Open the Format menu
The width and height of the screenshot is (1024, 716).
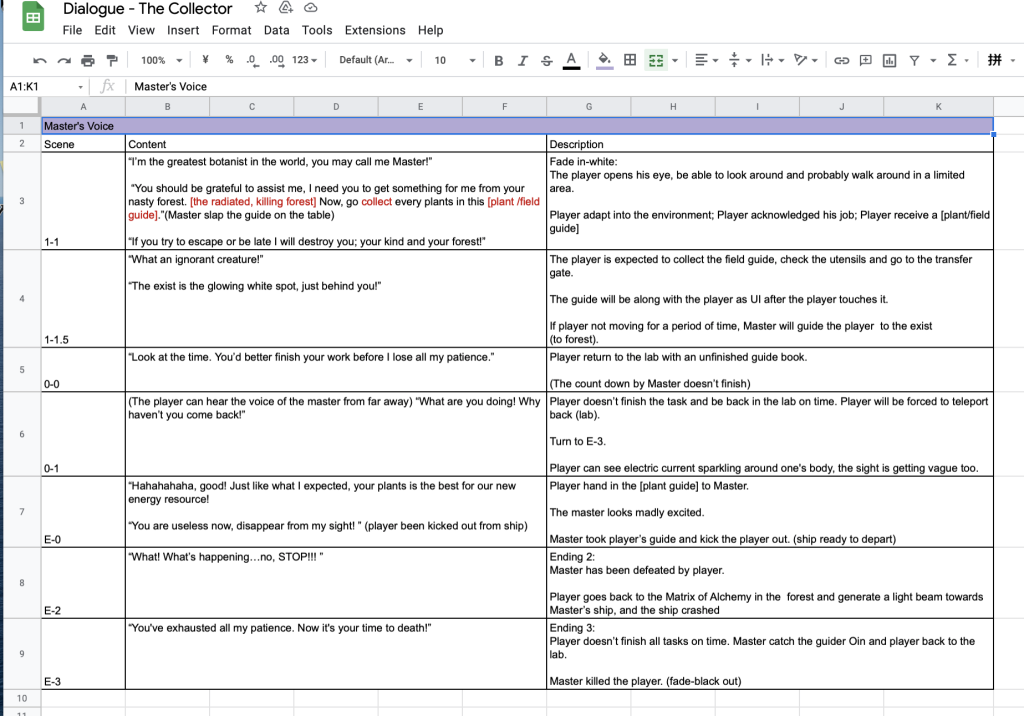(x=231, y=30)
